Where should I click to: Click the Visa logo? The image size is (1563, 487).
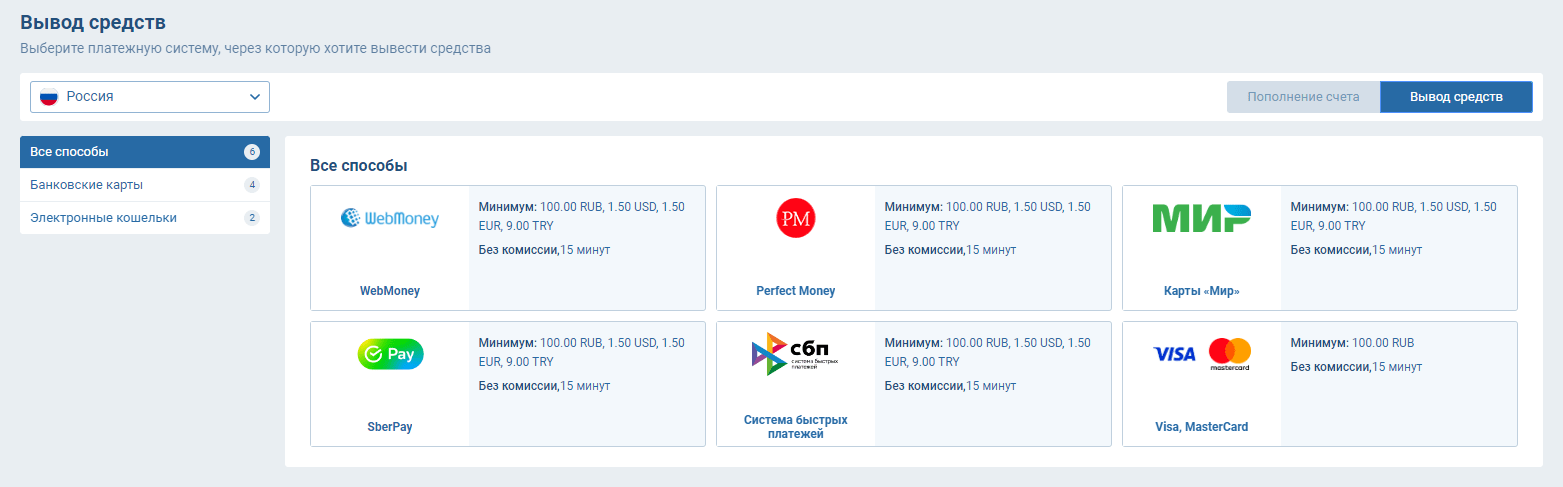(1174, 354)
